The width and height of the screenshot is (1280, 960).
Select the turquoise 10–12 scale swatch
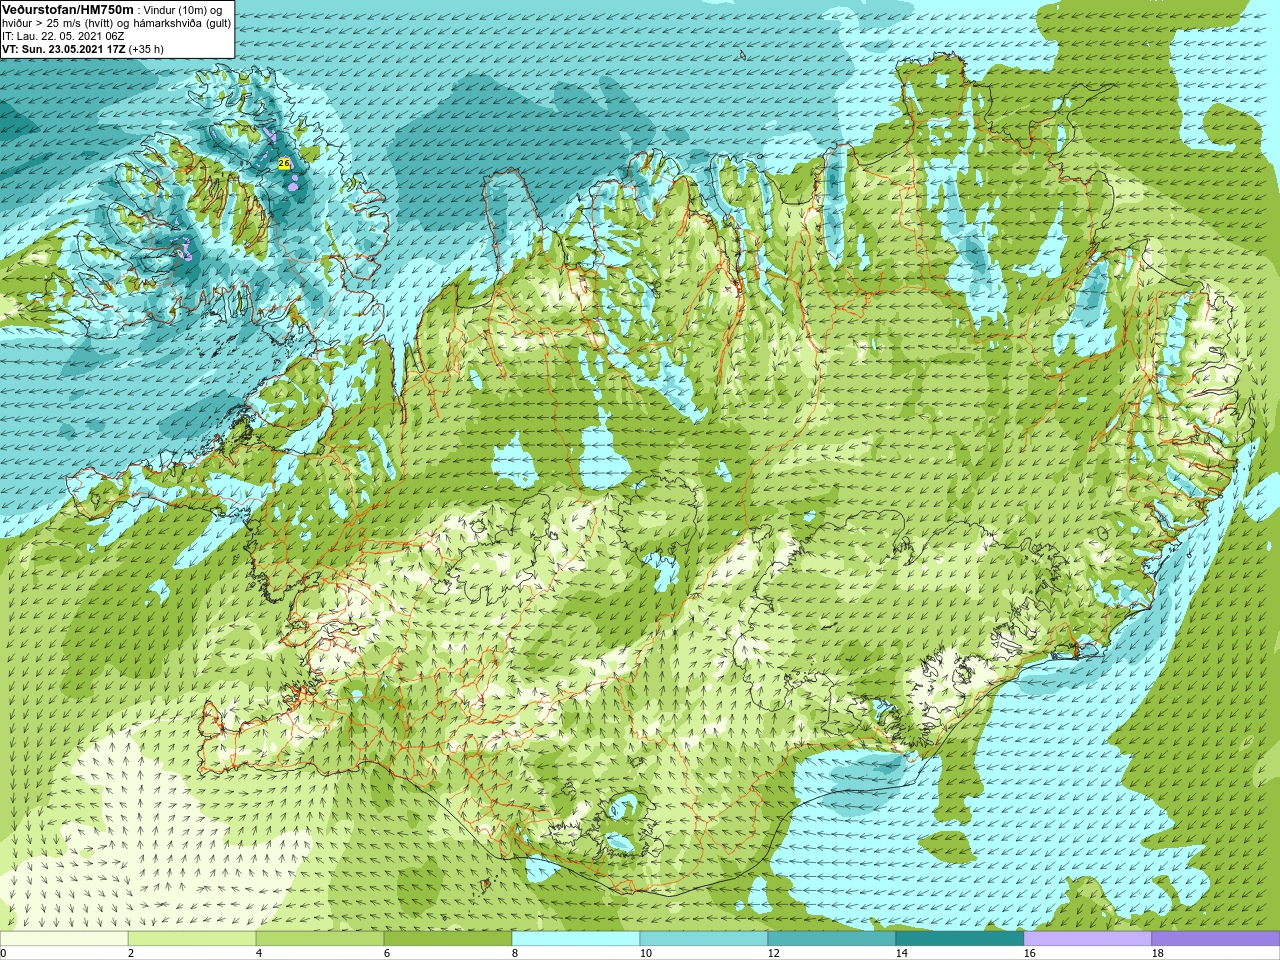click(704, 939)
